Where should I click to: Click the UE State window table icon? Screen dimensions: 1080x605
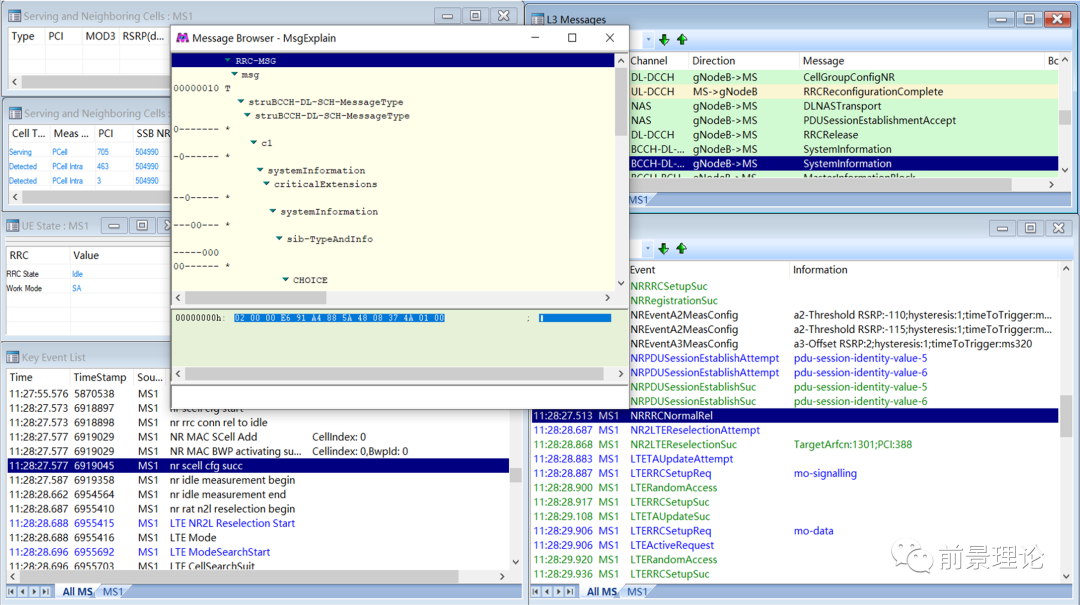tap(14, 226)
